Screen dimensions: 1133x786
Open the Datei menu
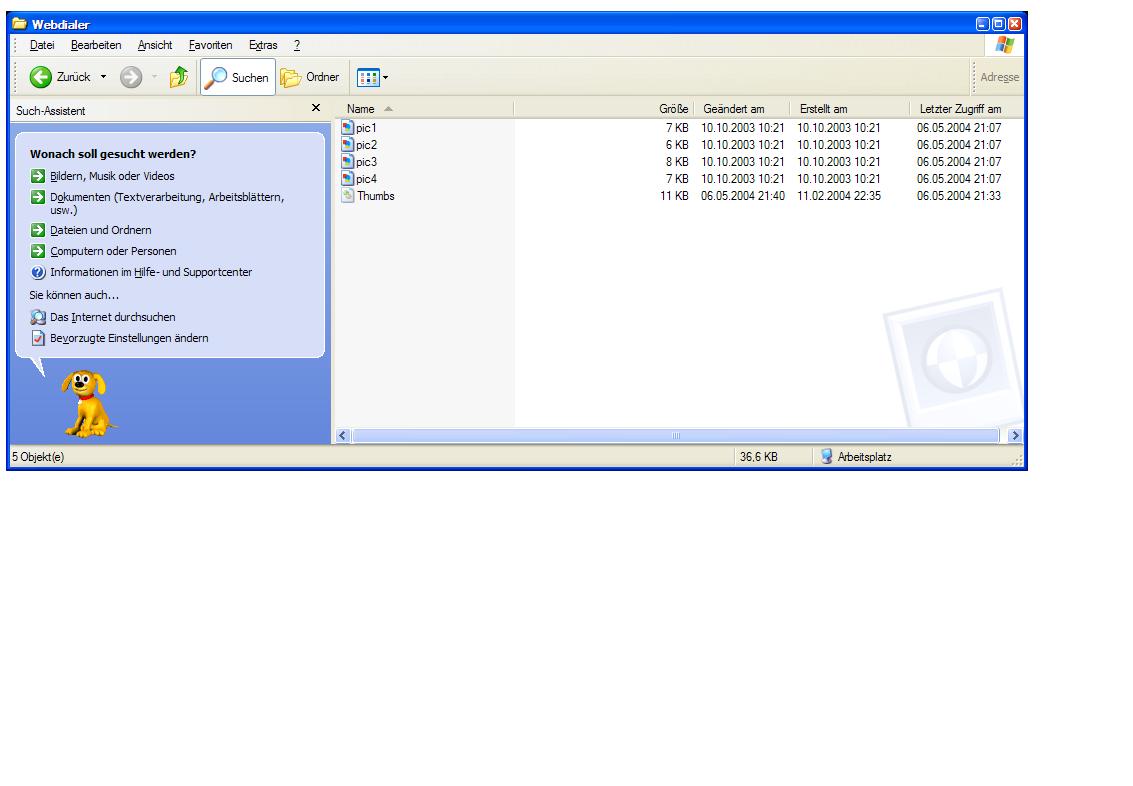pos(42,45)
